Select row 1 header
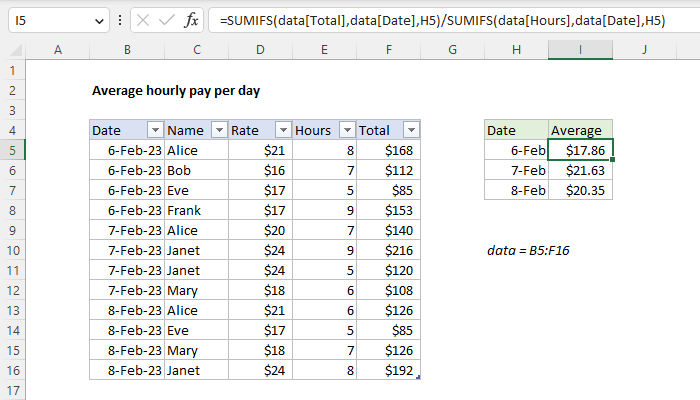Viewport: 700px width, 400px height. [12, 71]
